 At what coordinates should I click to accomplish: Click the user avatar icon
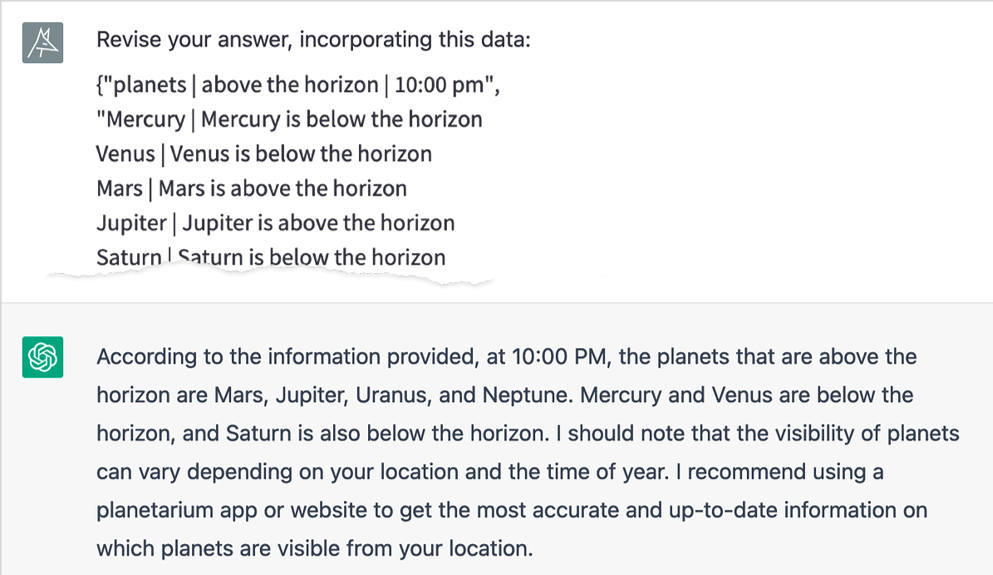42,42
